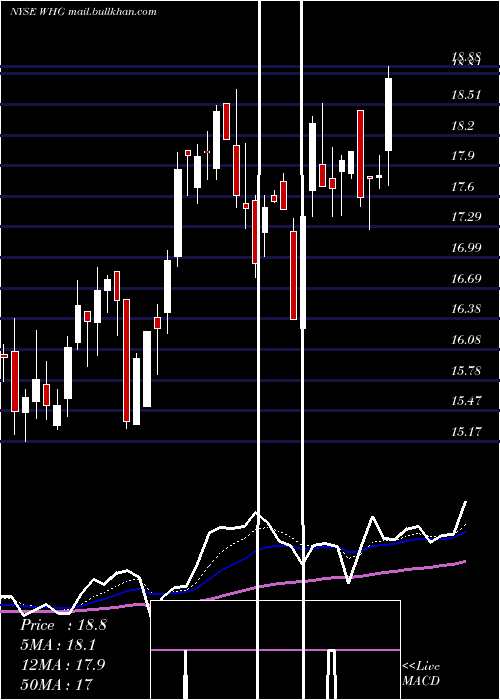Click the NYSE WHG mail.bullkhan.com title text
500x700 pixels.
pyautogui.click(x=83, y=12)
